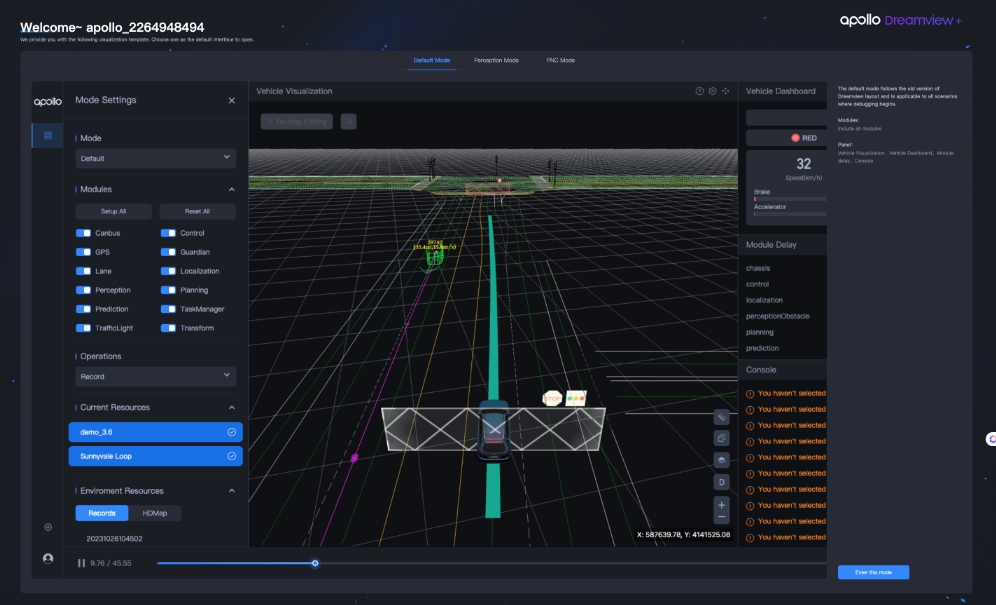Image resolution: width=996 pixels, height=605 pixels.
Task: Click the check icon on demo_3.6
Action: coord(232,432)
